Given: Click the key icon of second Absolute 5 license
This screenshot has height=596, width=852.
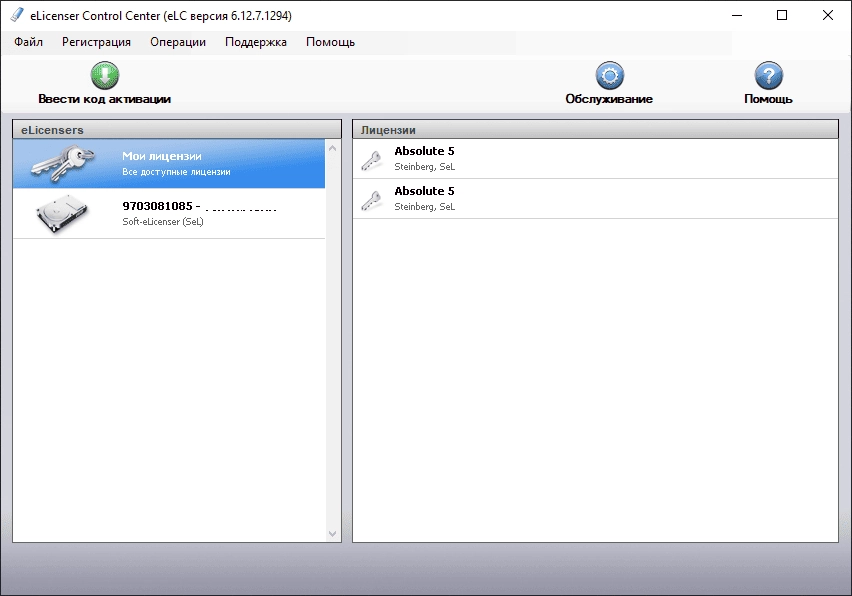Looking at the screenshot, I should click(x=372, y=200).
